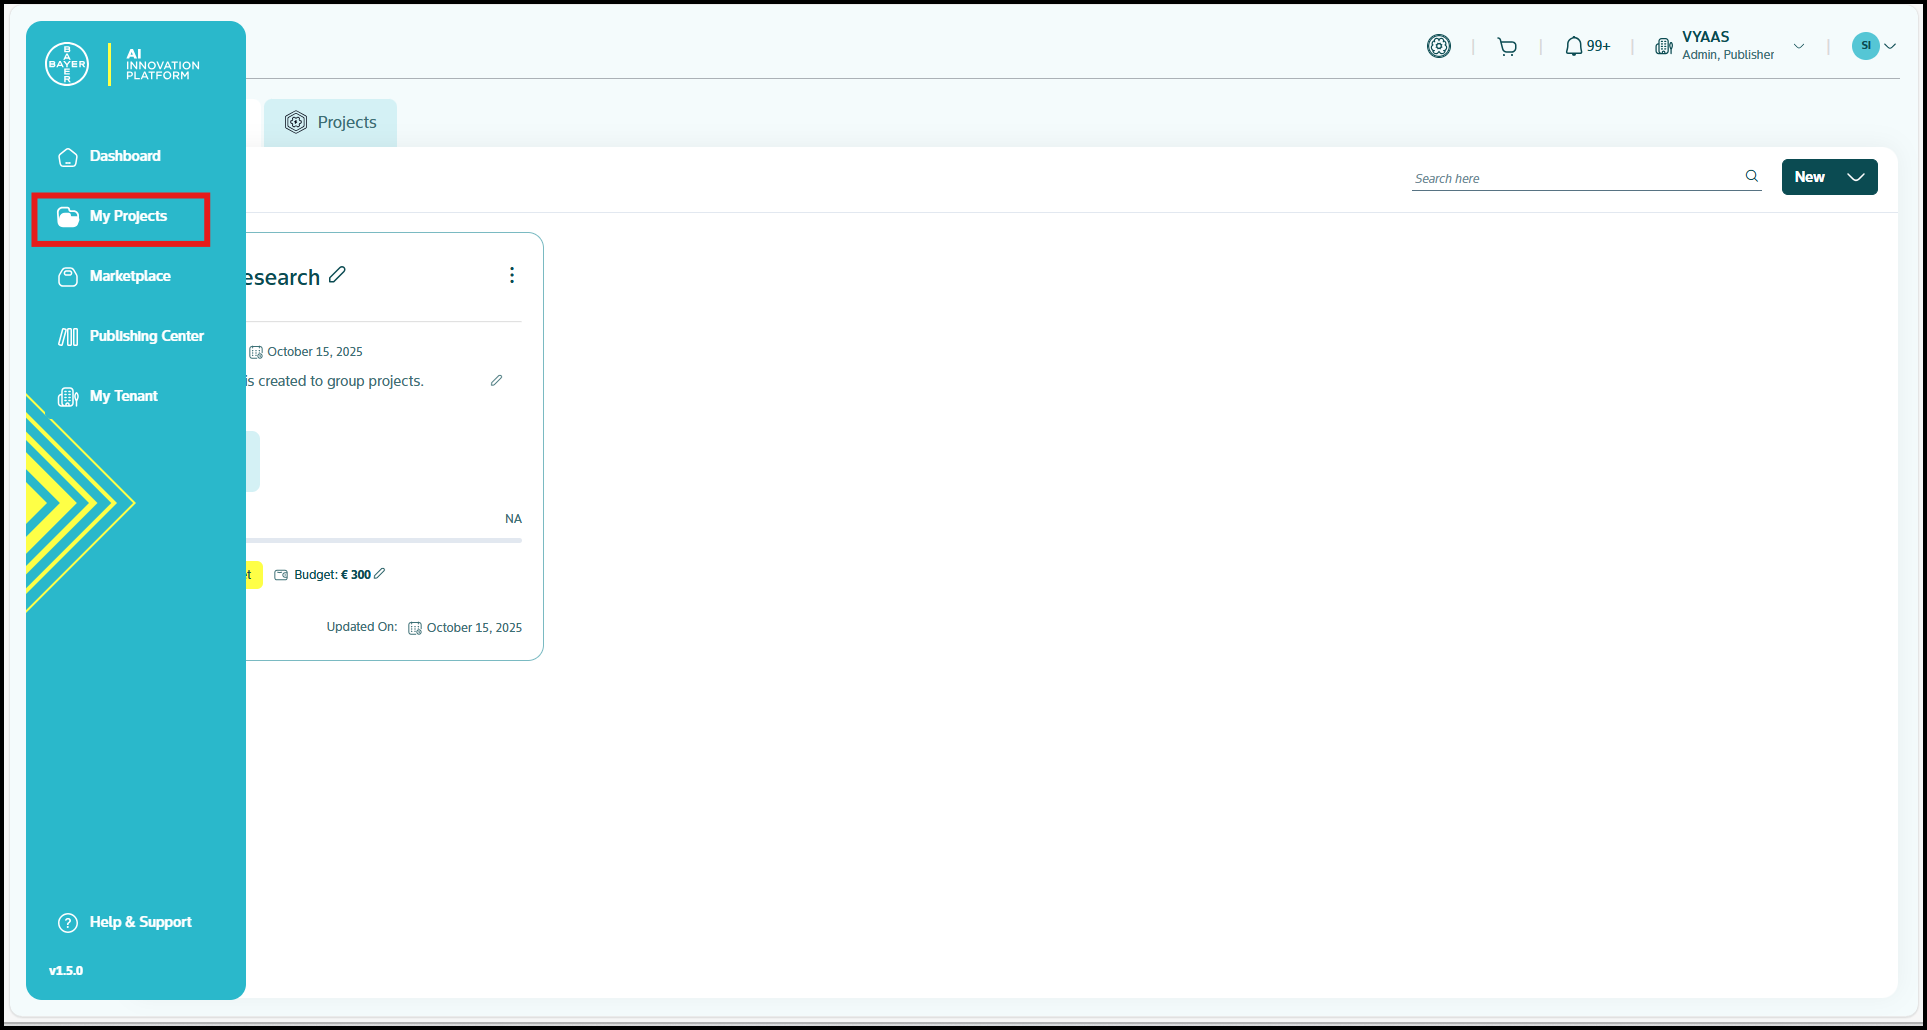Edit the project name pencil icon
The width and height of the screenshot is (1927, 1030).
[338, 275]
